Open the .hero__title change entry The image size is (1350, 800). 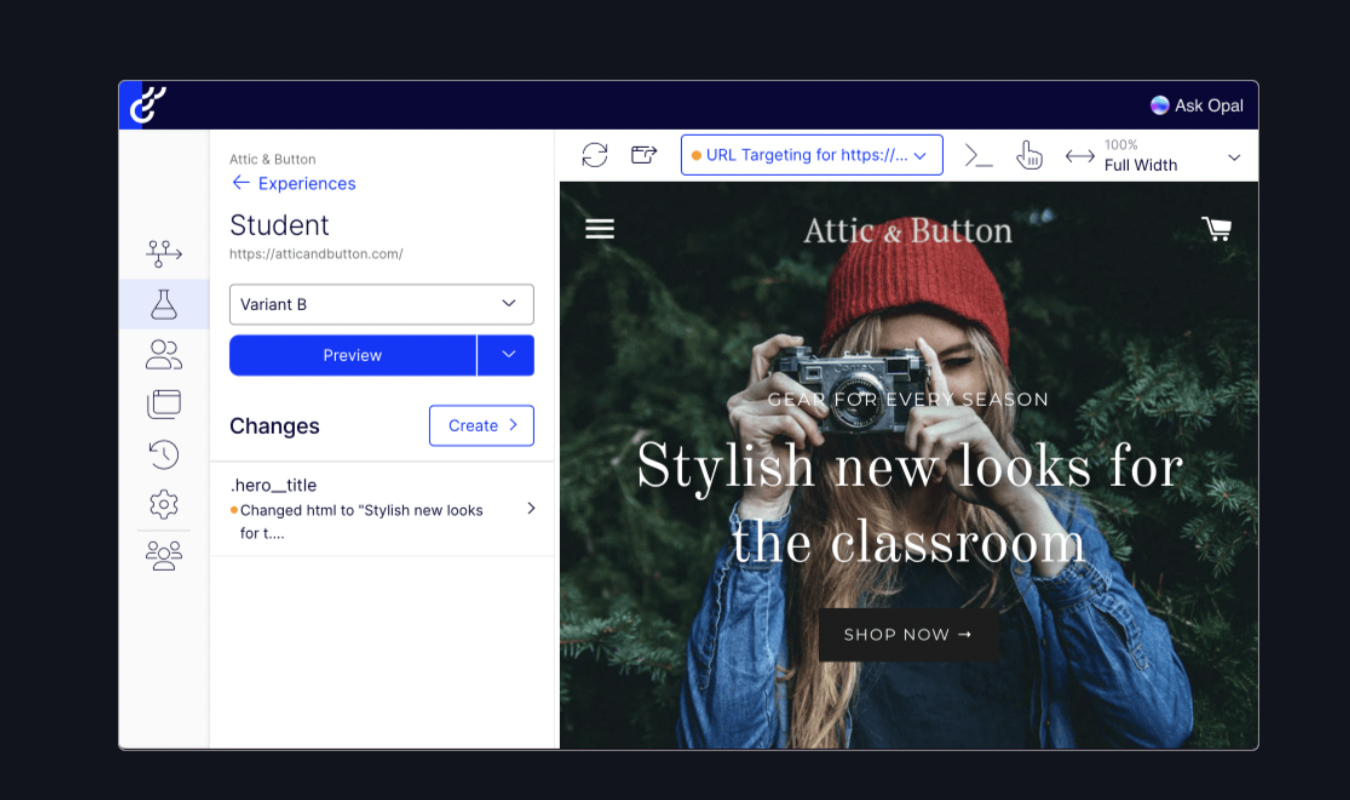(x=381, y=509)
